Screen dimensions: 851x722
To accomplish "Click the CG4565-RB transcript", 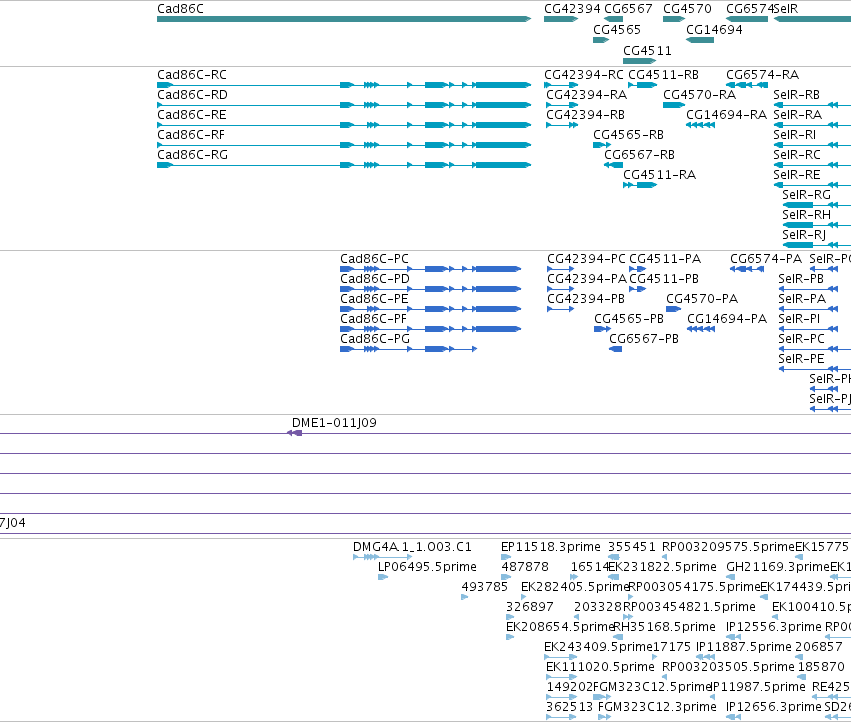I will click(602, 145).
